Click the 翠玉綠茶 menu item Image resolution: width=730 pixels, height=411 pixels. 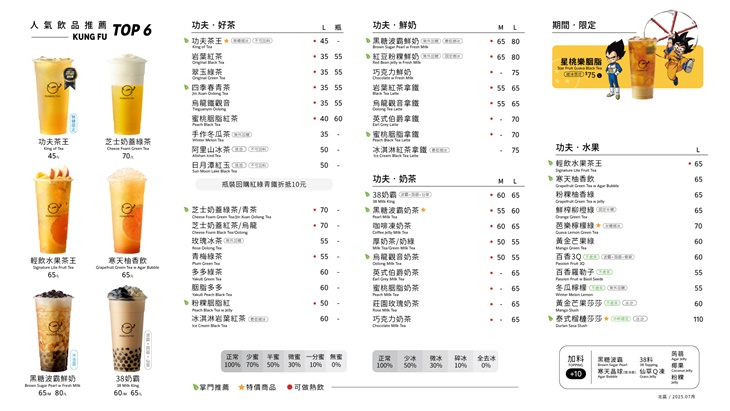coord(207,72)
